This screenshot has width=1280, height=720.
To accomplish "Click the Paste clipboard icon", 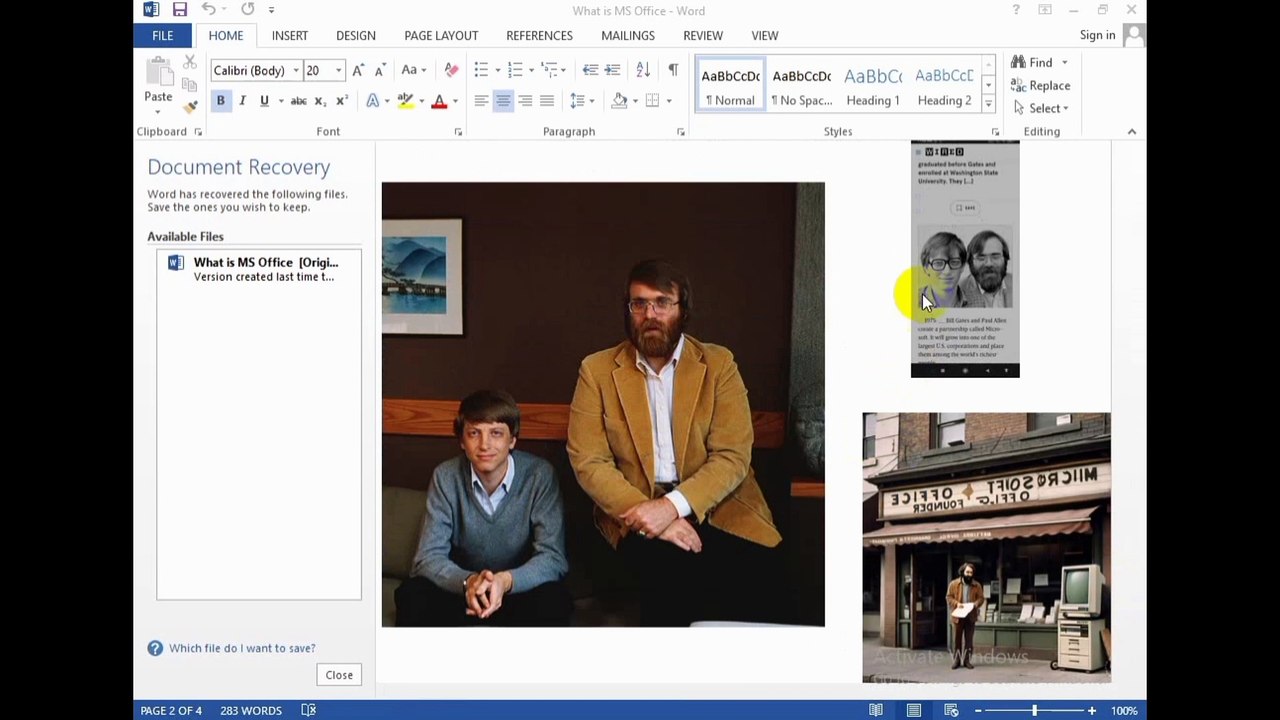I will click(x=158, y=73).
